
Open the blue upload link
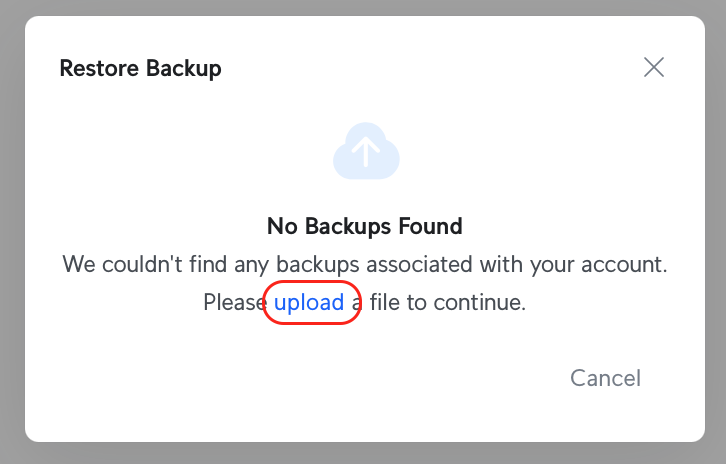(x=309, y=302)
